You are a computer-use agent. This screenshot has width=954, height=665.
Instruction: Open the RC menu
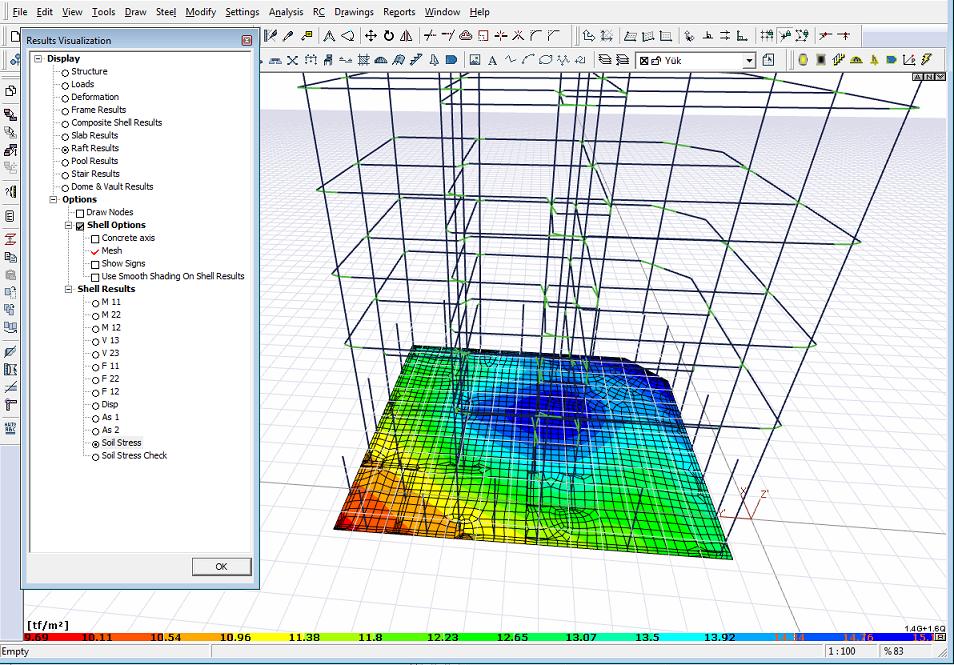click(x=319, y=12)
